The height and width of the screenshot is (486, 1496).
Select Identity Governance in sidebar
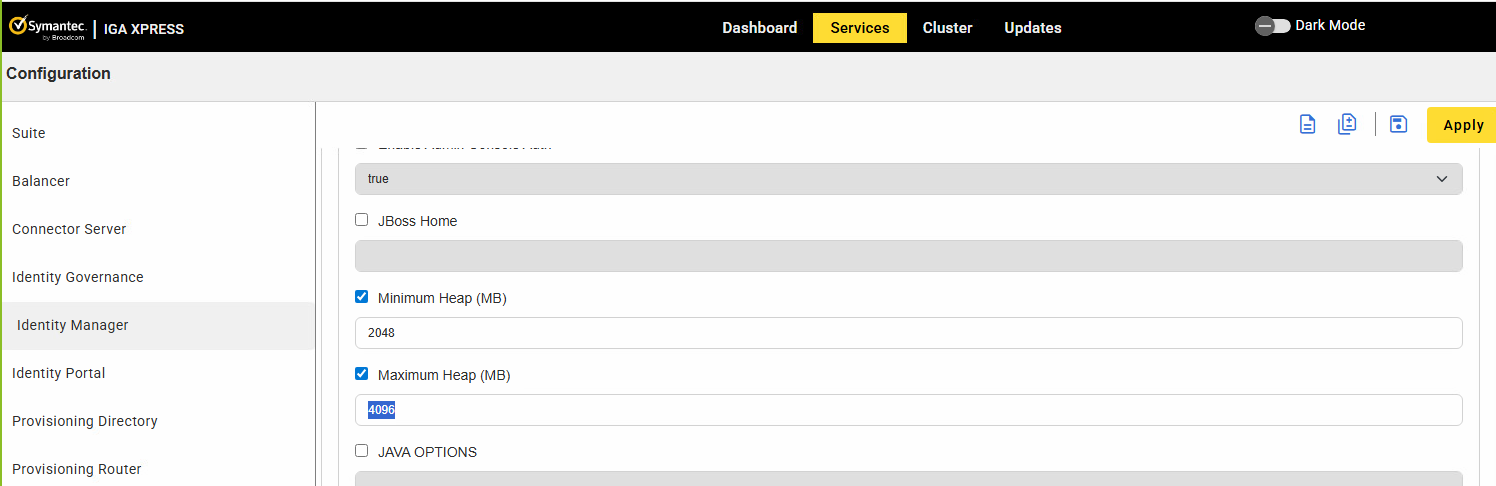[x=78, y=277]
